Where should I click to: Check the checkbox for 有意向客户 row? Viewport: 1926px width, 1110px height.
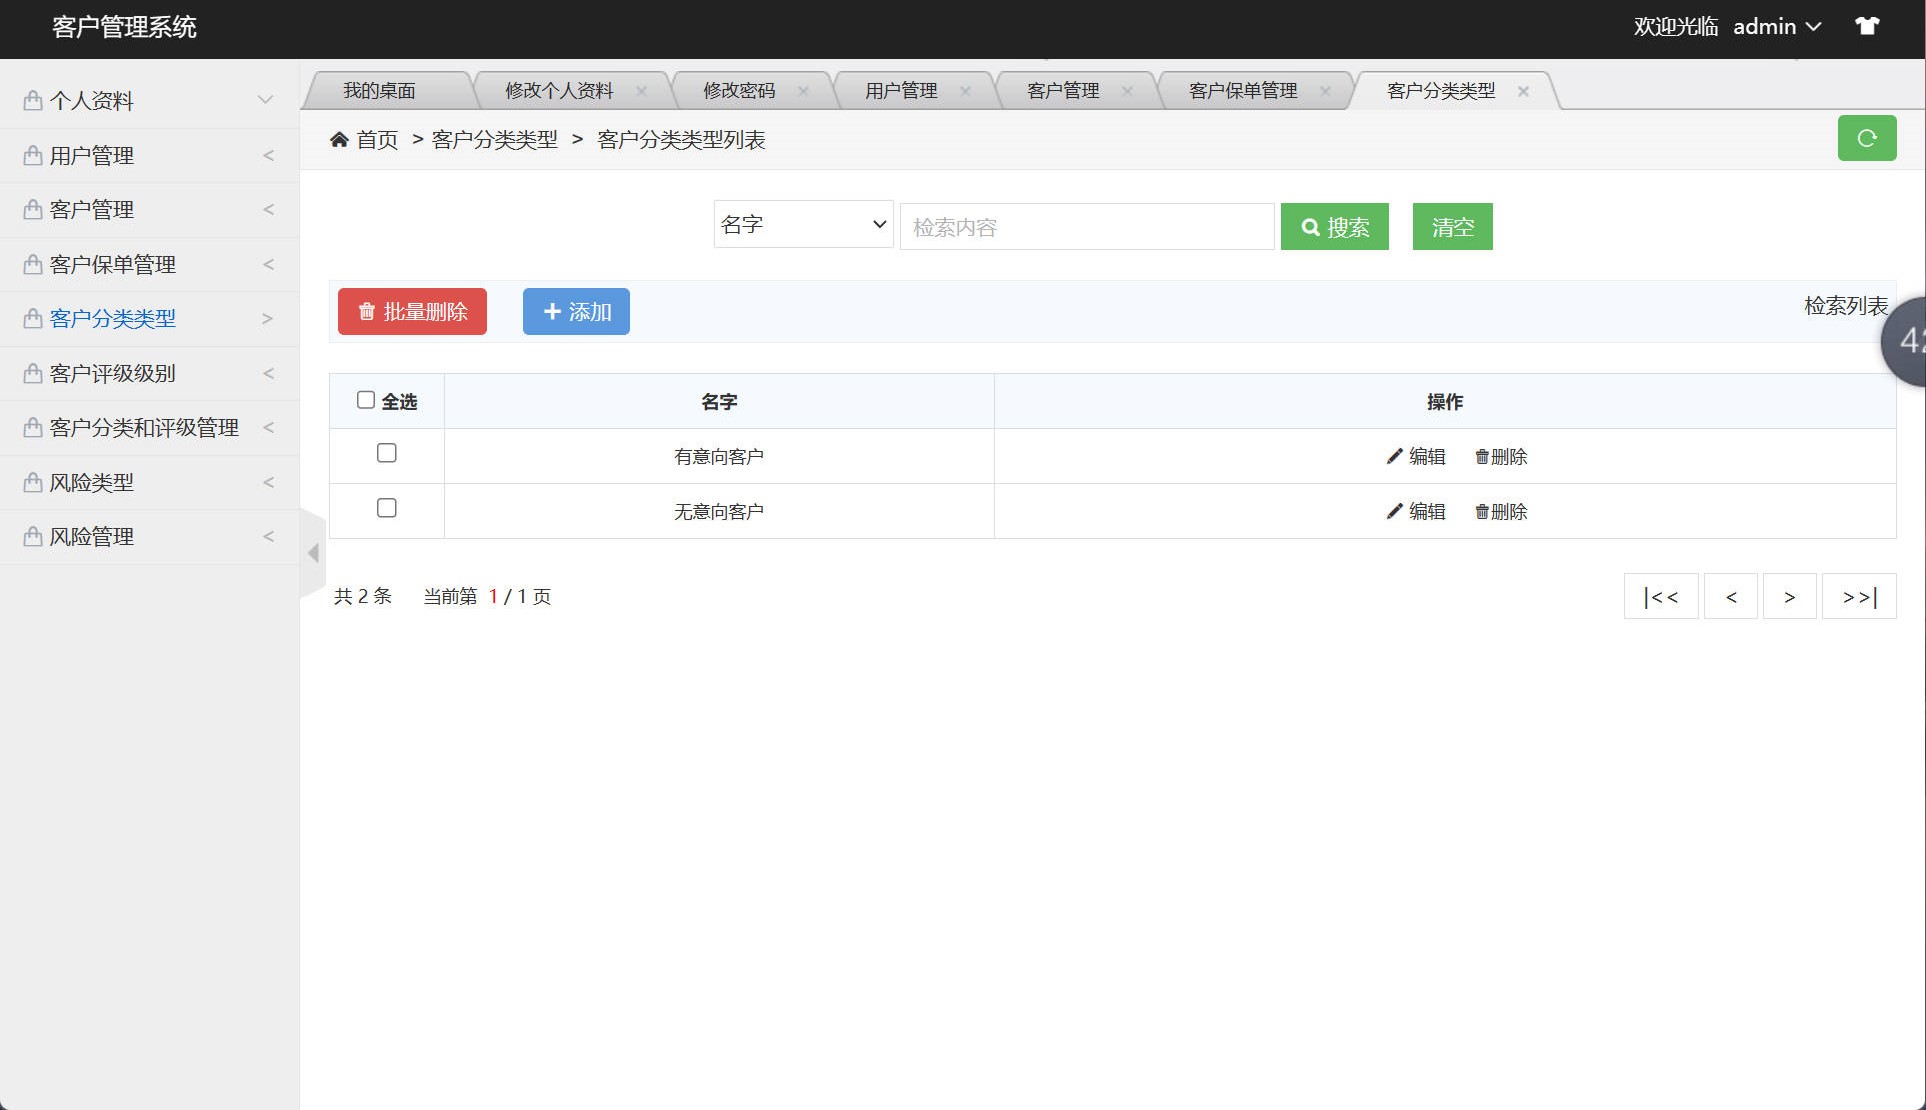pyautogui.click(x=387, y=453)
